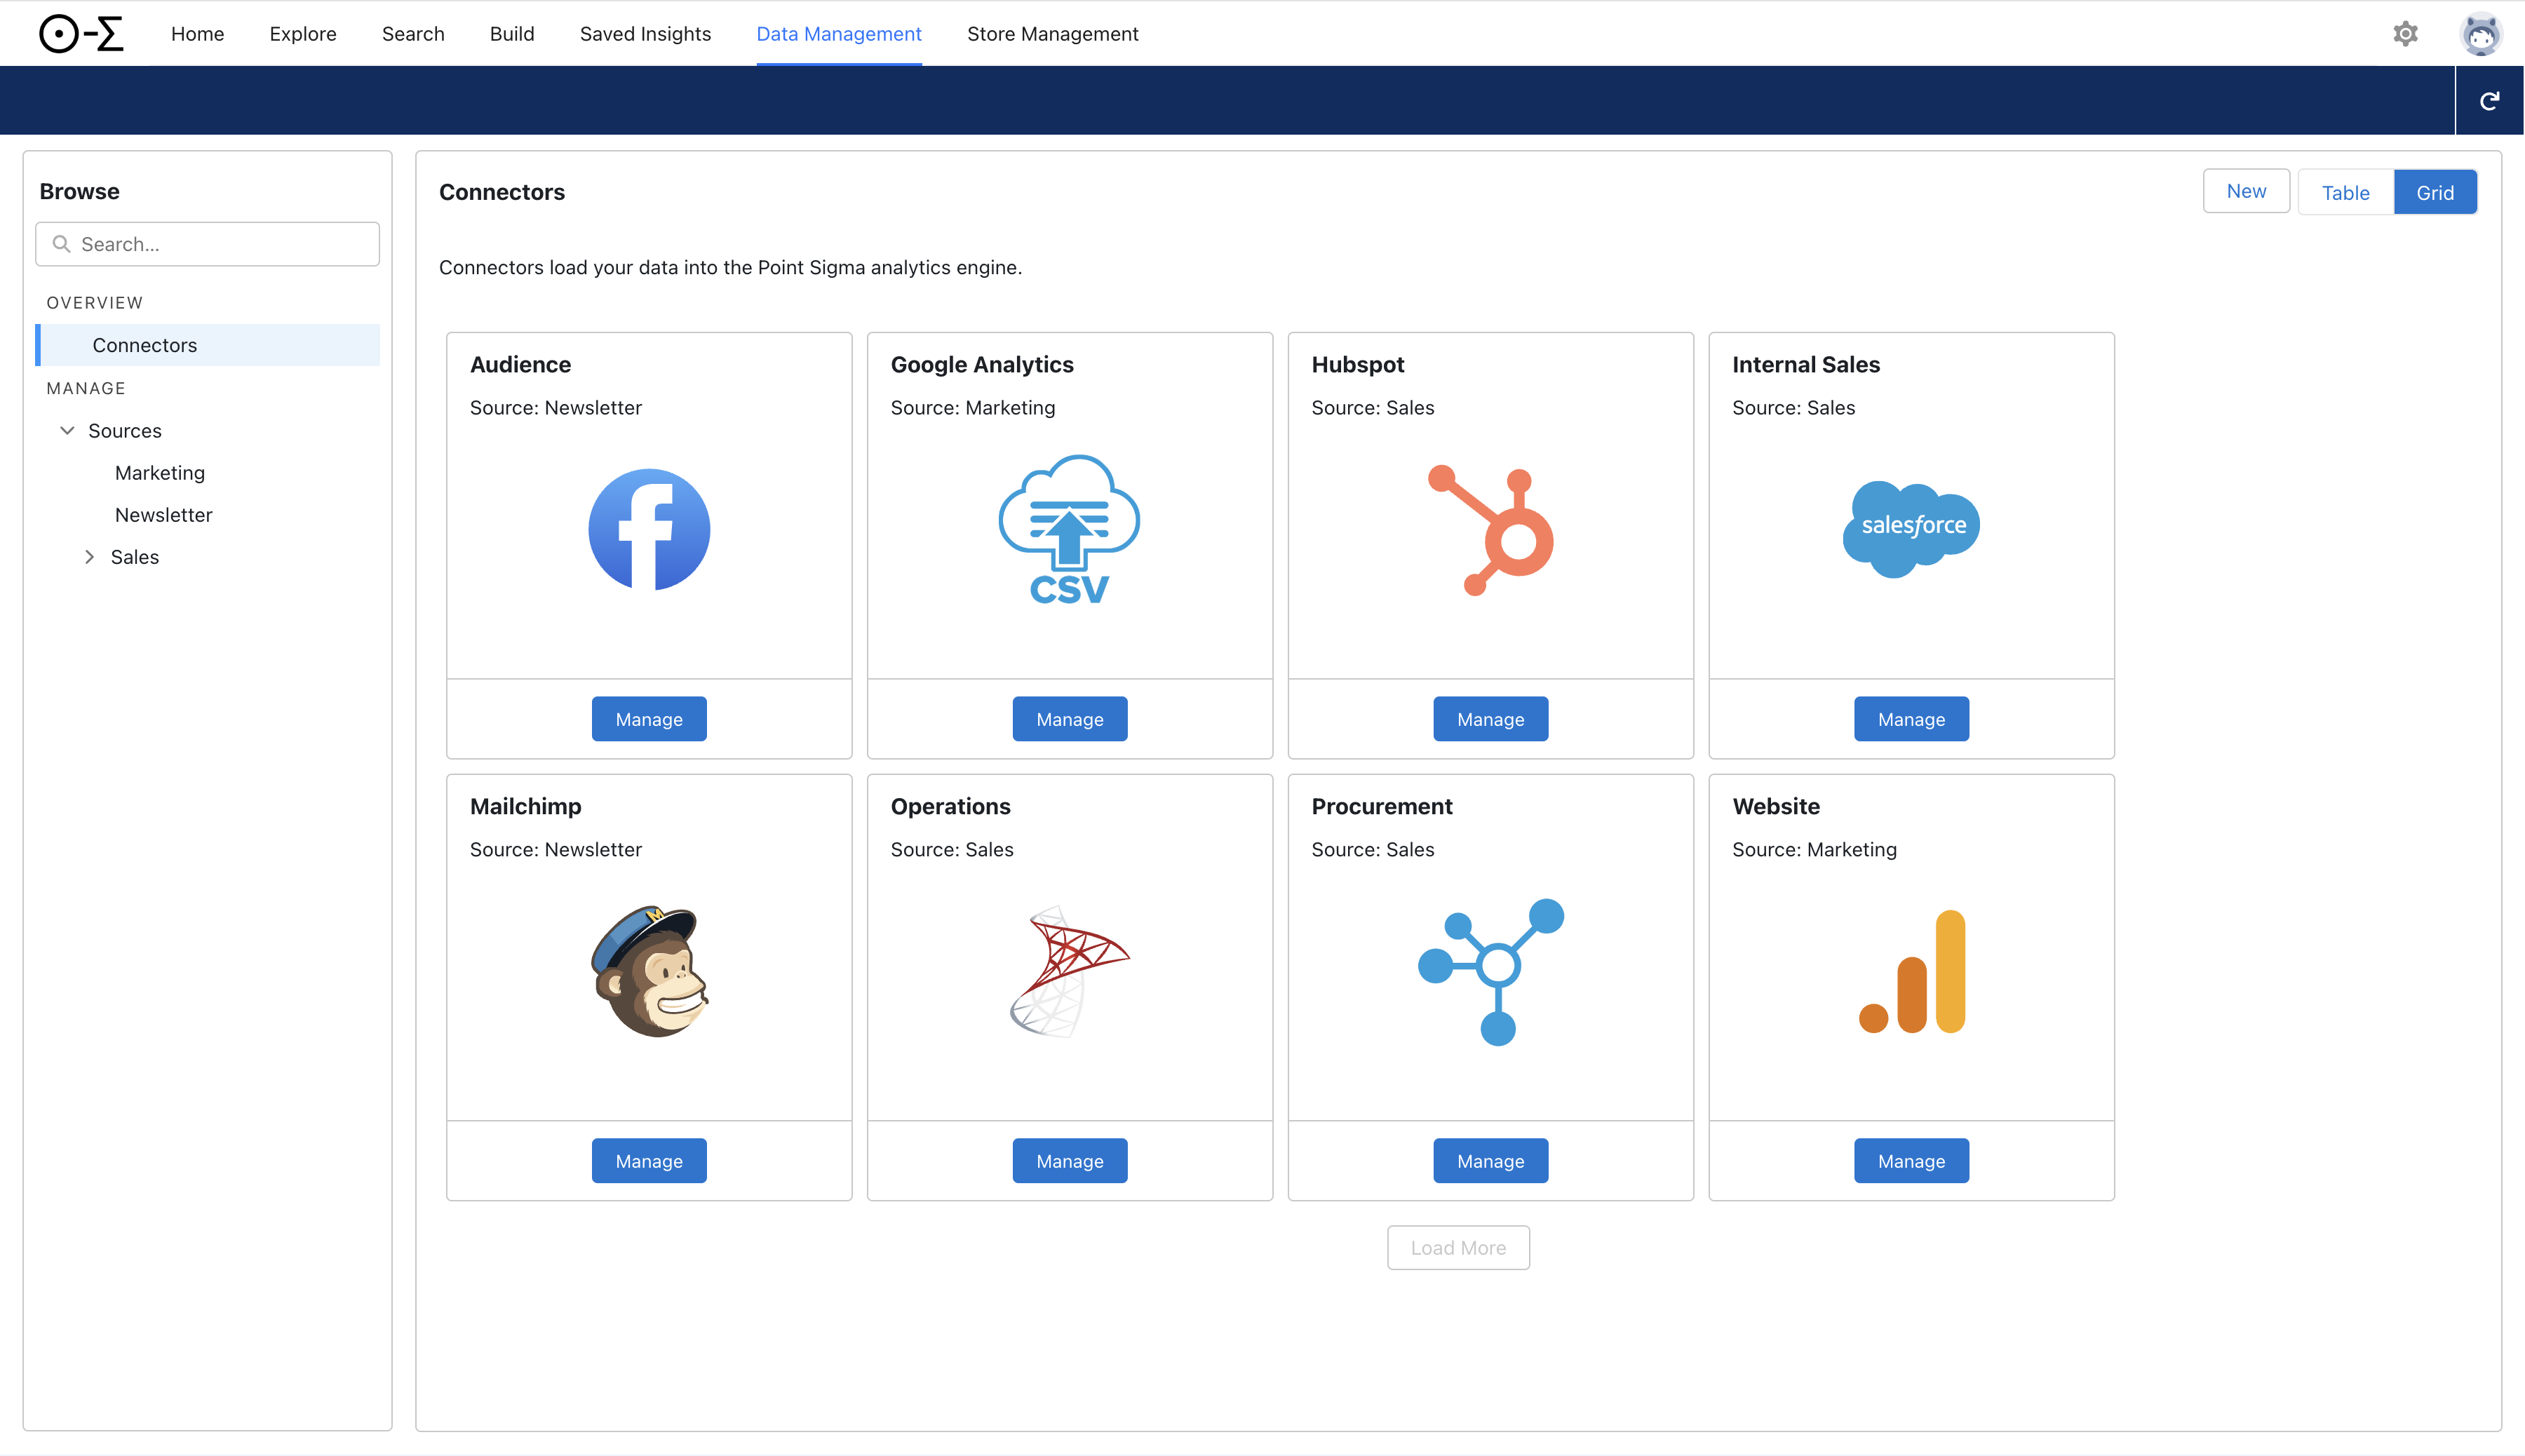This screenshot has width=2525, height=1456.
Task: Create a New connector
Action: 2245,191
